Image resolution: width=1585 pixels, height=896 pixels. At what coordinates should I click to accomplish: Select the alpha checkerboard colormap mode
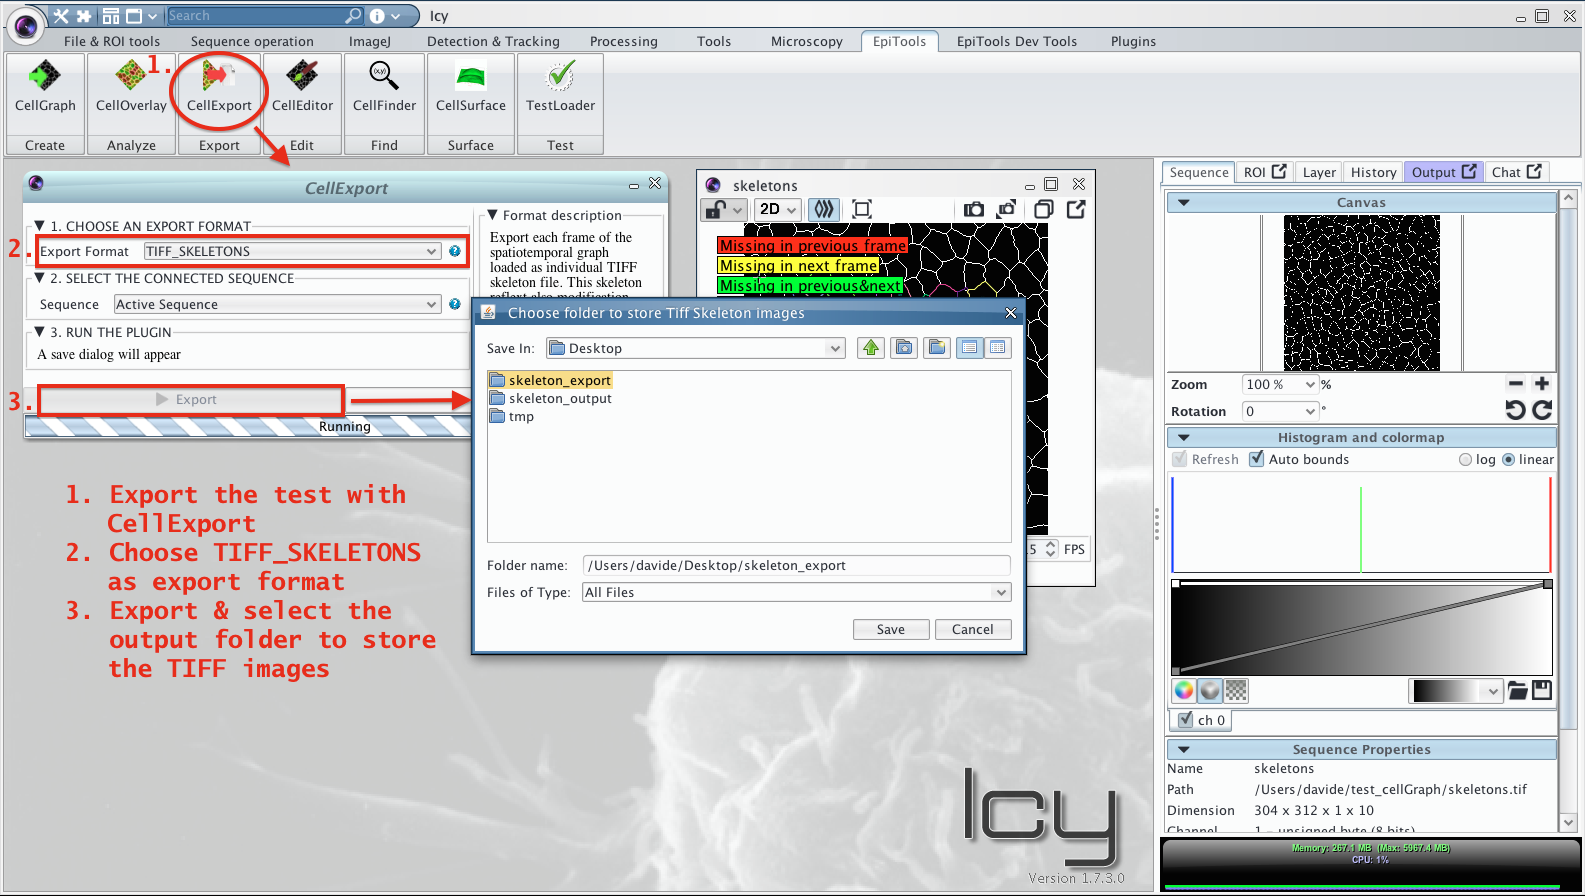click(1236, 690)
